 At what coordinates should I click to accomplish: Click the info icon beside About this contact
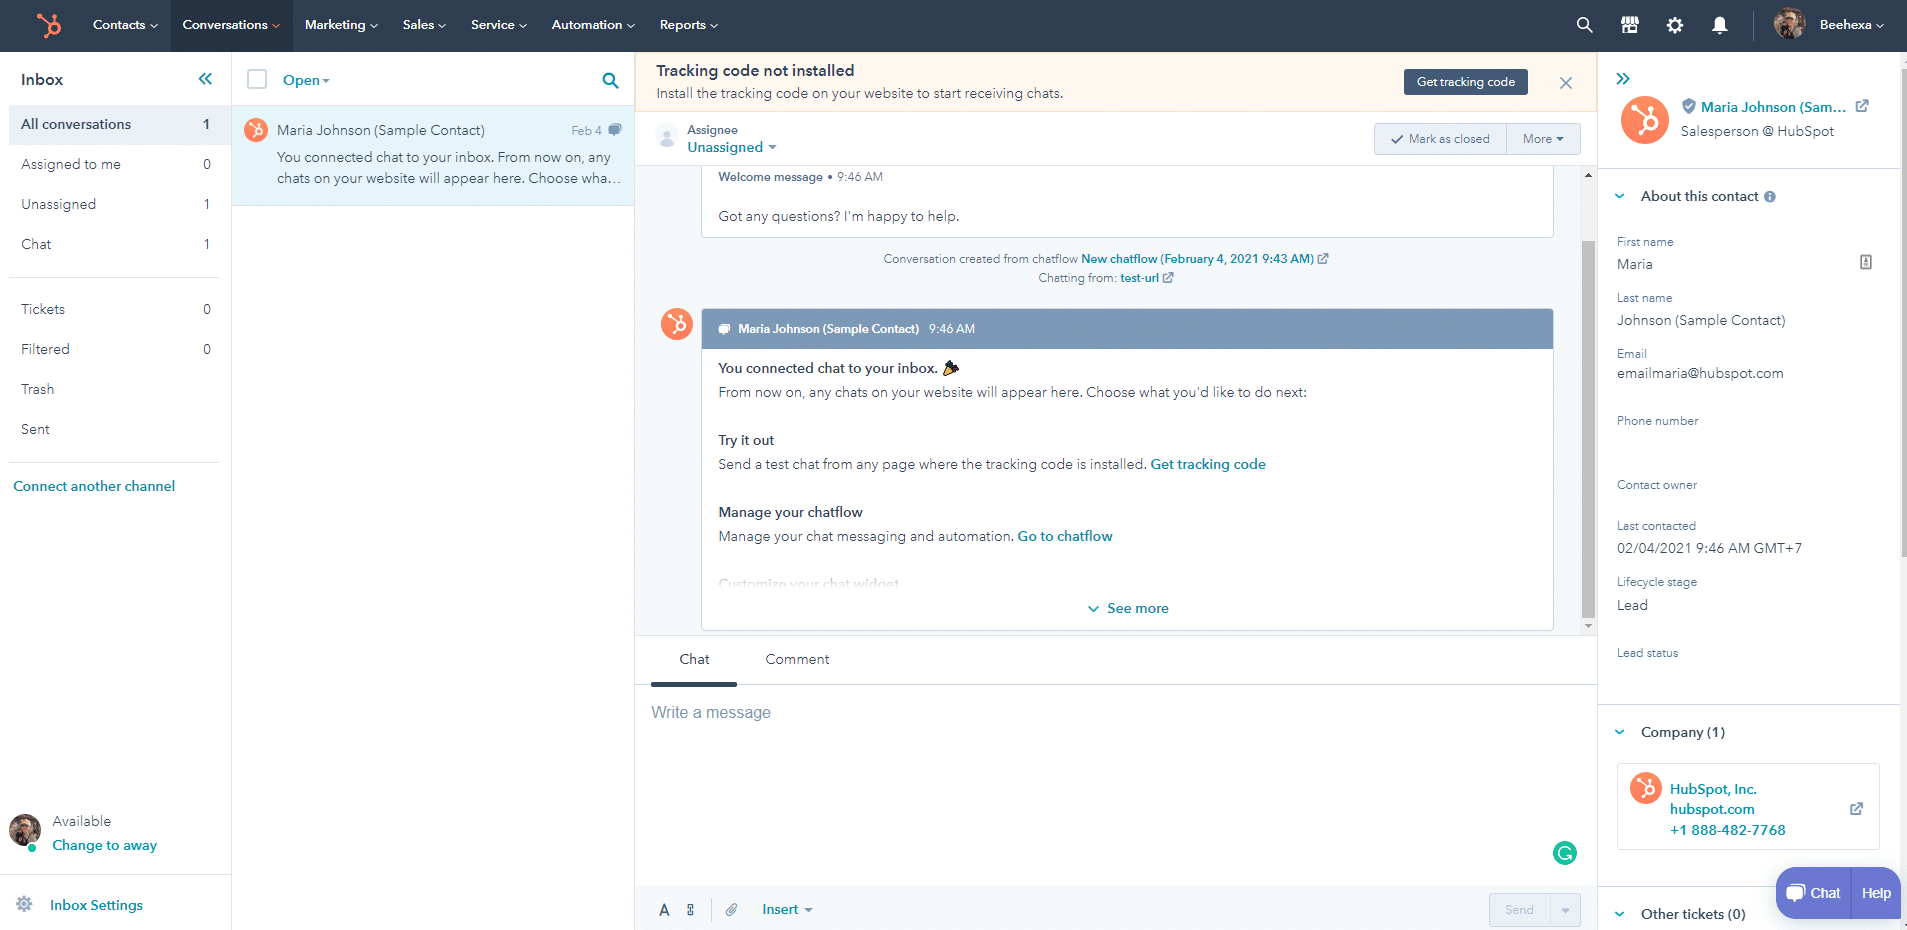pyautogui.click(x=1770, y=197)
